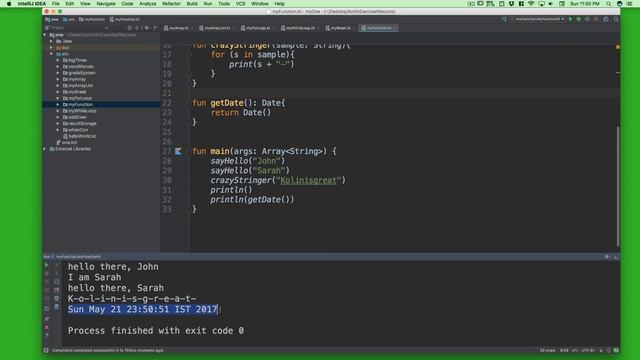Open Project Structure from the toolbar
Image resolution: width=640 pixels, height=360 pixels.
[x=606, y=19]
